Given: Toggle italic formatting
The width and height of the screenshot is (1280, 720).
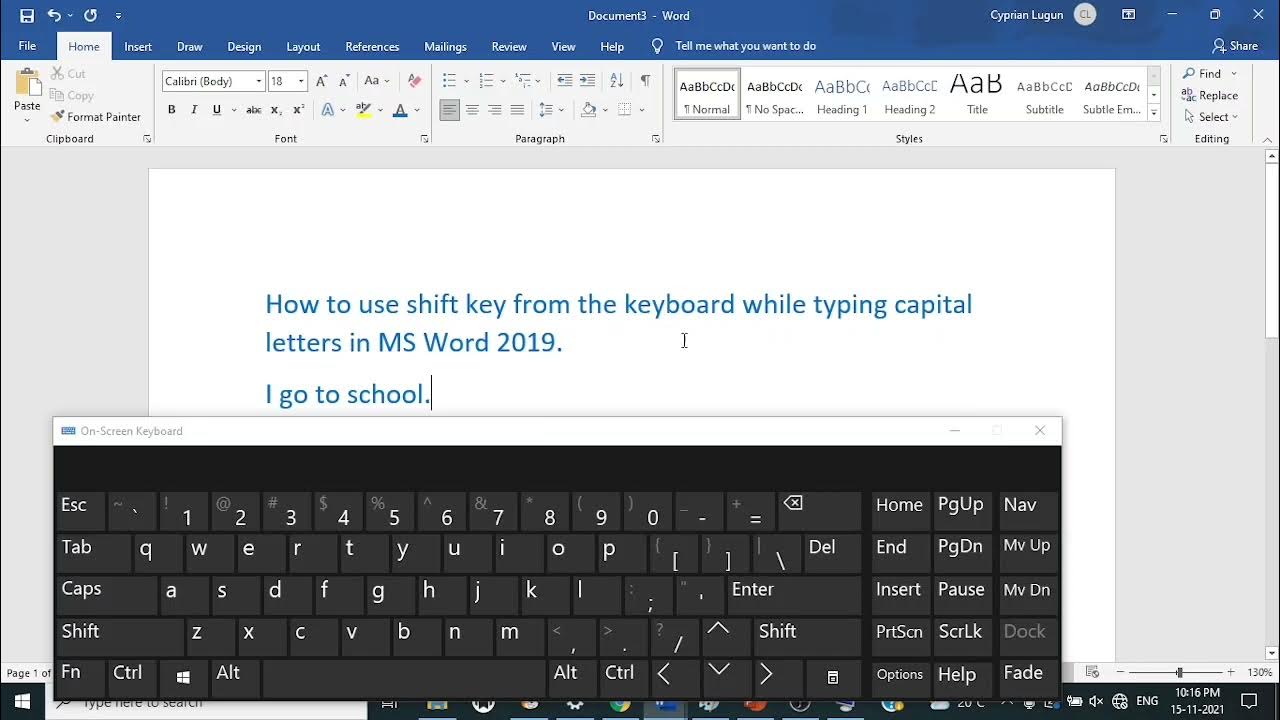Looking at the screenshot, I should 194,110.
